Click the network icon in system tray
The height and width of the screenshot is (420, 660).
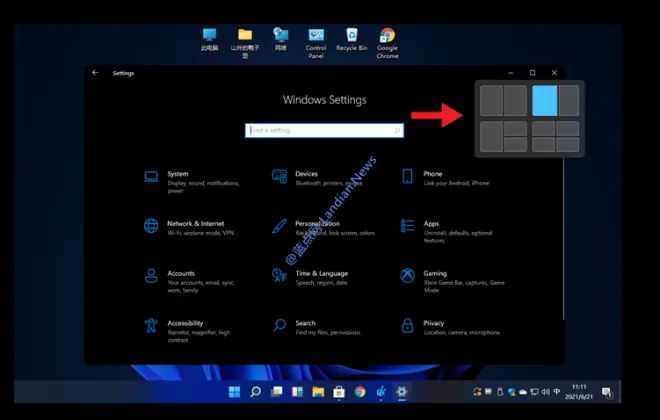534,392
